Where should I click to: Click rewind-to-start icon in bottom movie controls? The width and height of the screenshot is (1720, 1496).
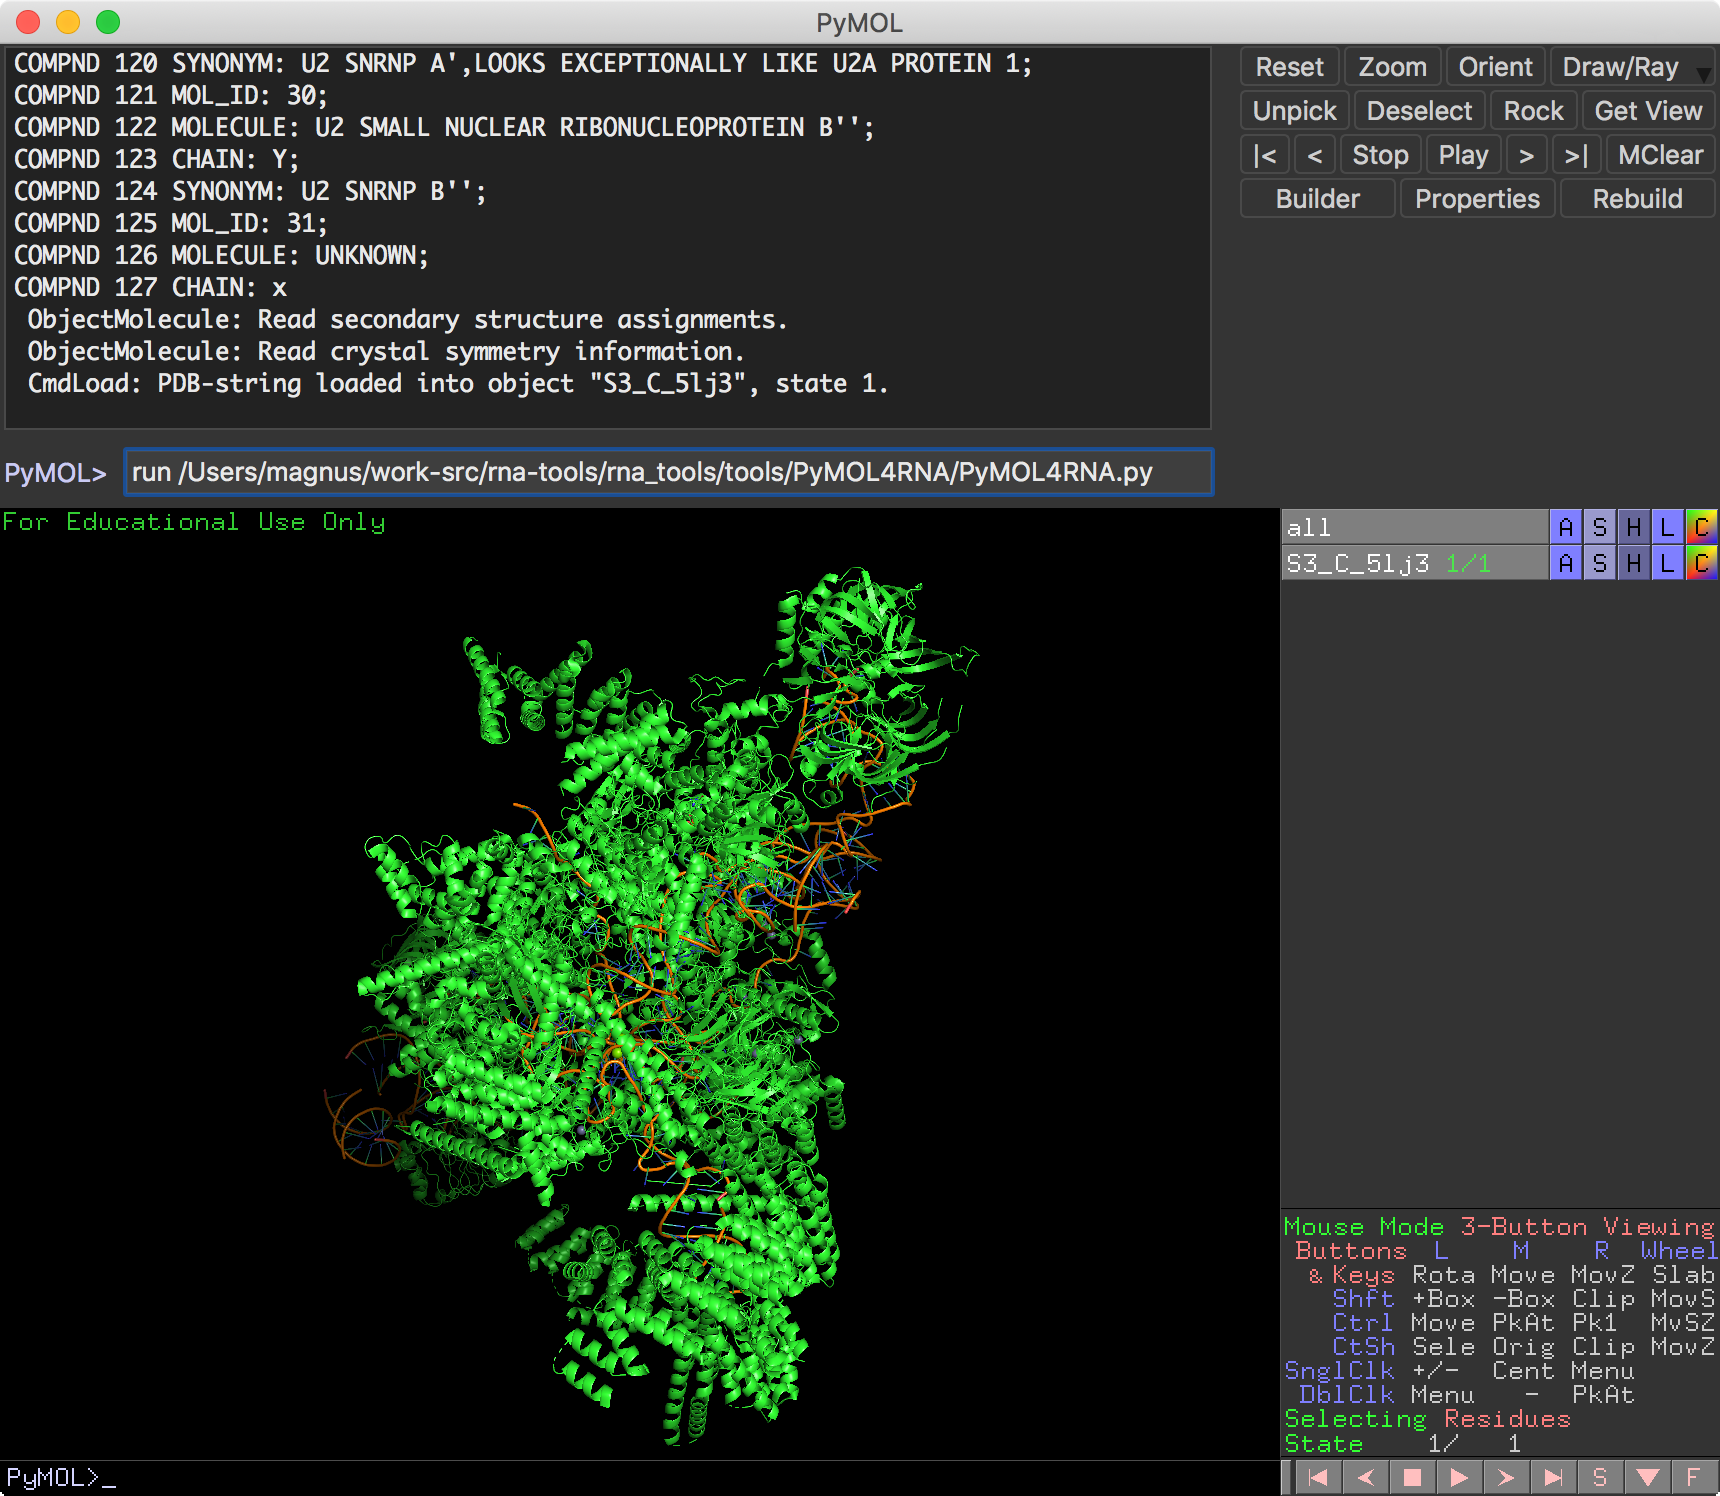(x=1318, y=1477)
